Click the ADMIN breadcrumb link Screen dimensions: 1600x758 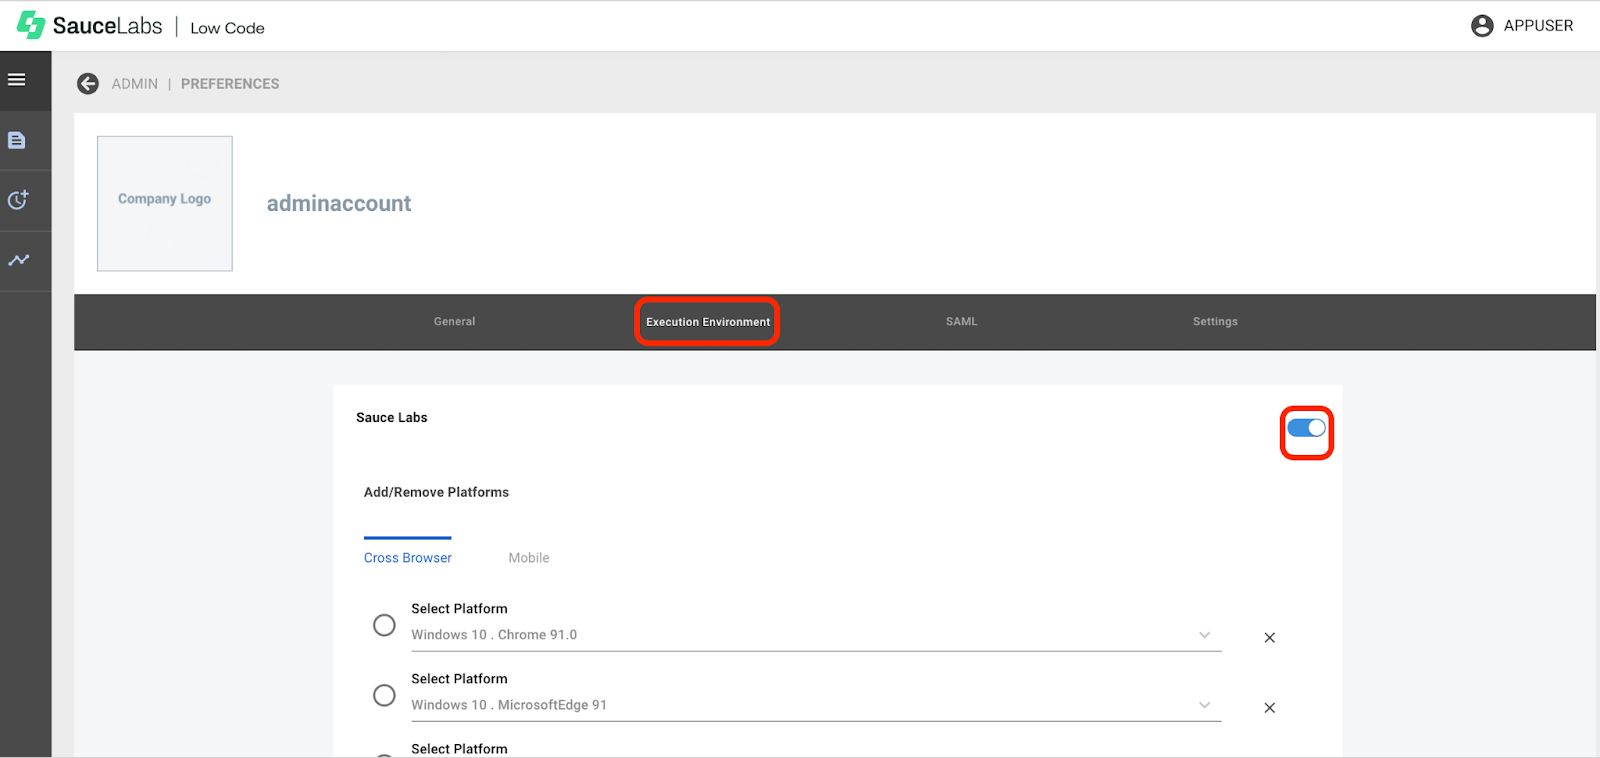[135, 84]
